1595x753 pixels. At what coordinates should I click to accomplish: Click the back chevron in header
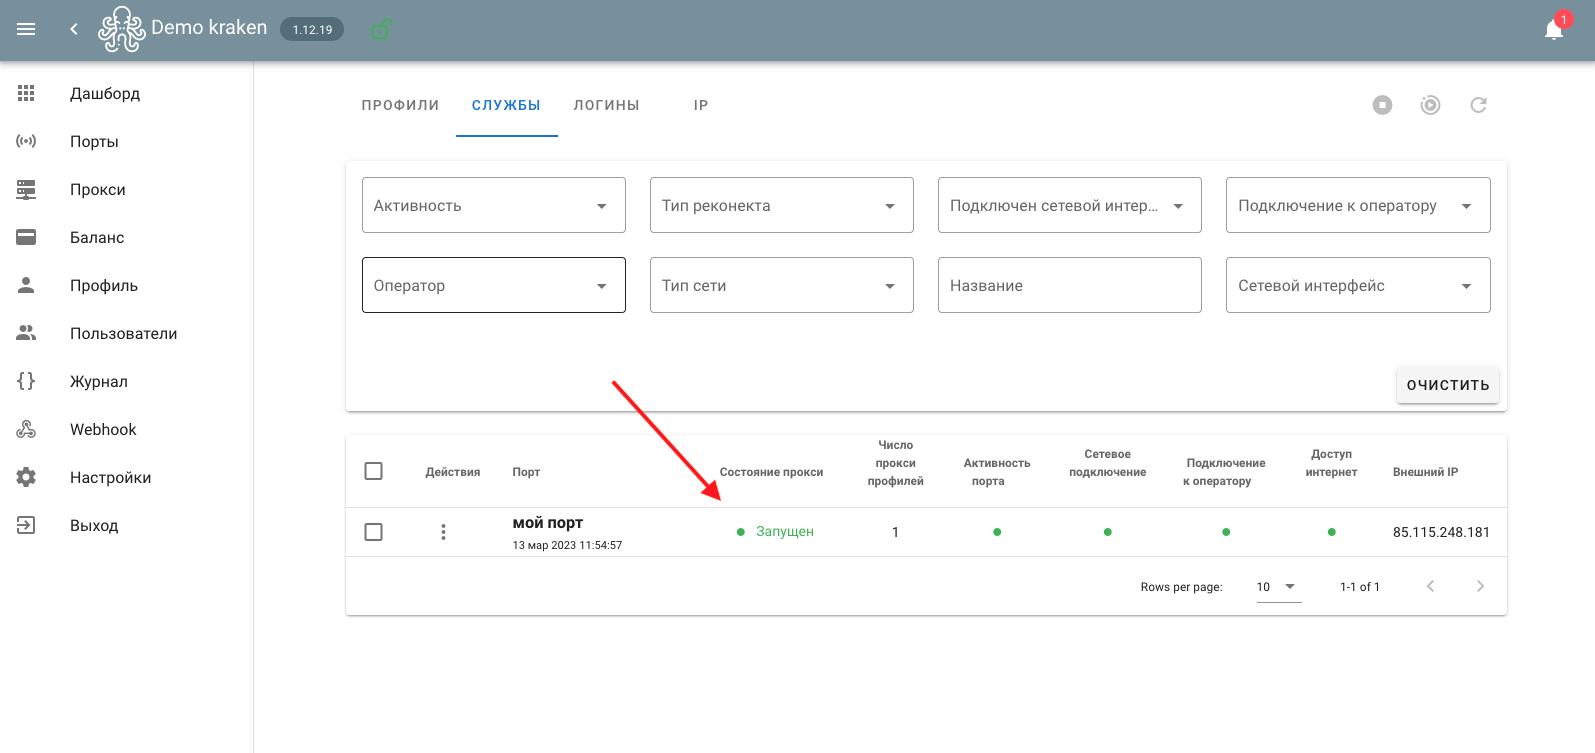(73, 29)
